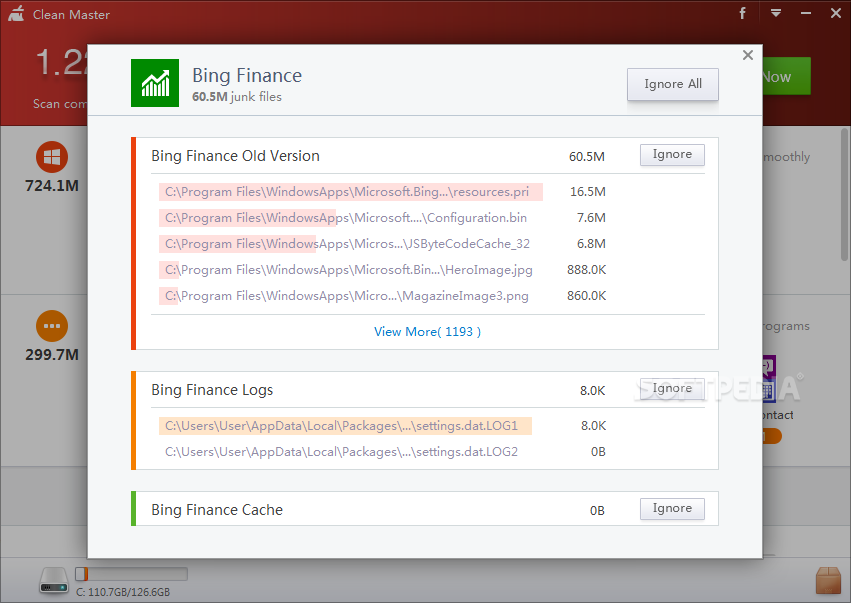Select the JSByteCodeCache_32 file path row
Image resolution: width=851 pixels, height=603 pixels.
pos(347,244)
